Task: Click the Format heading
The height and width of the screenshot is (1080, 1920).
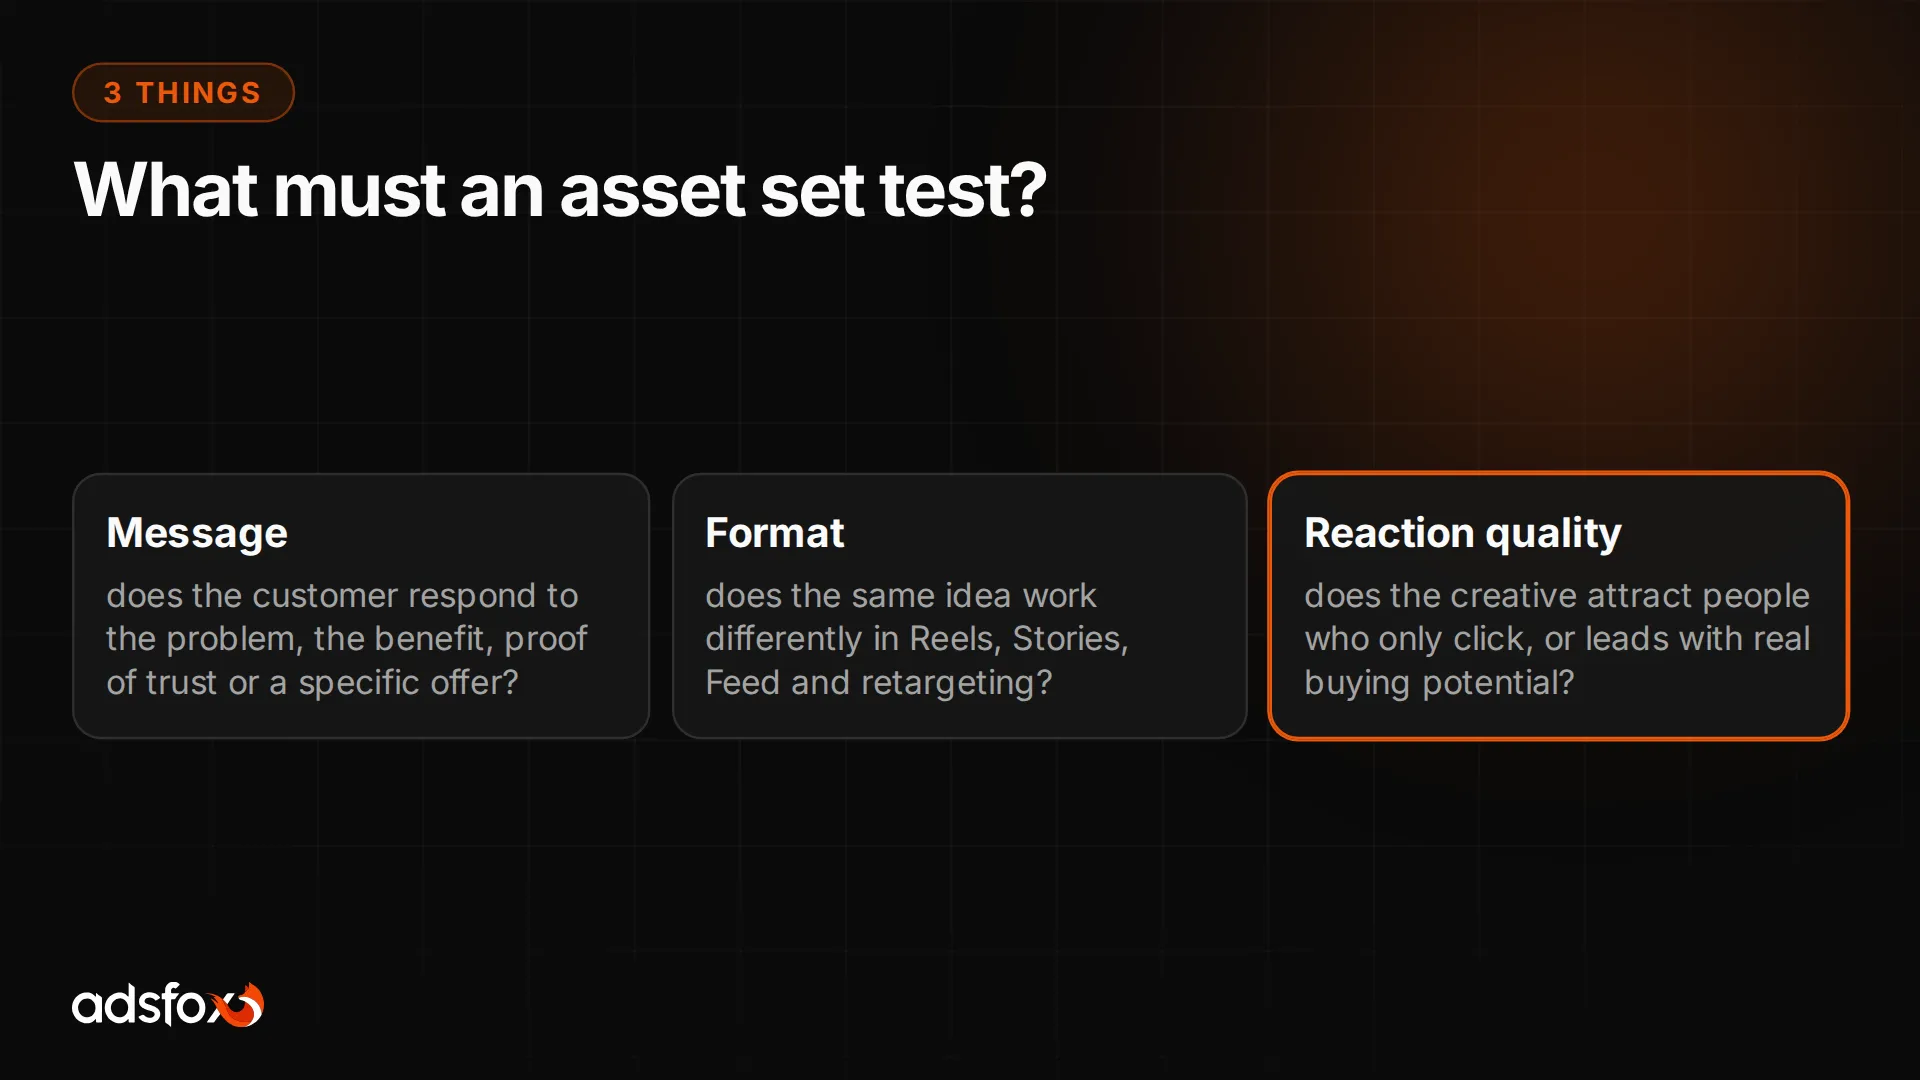Action: point(775,533)
